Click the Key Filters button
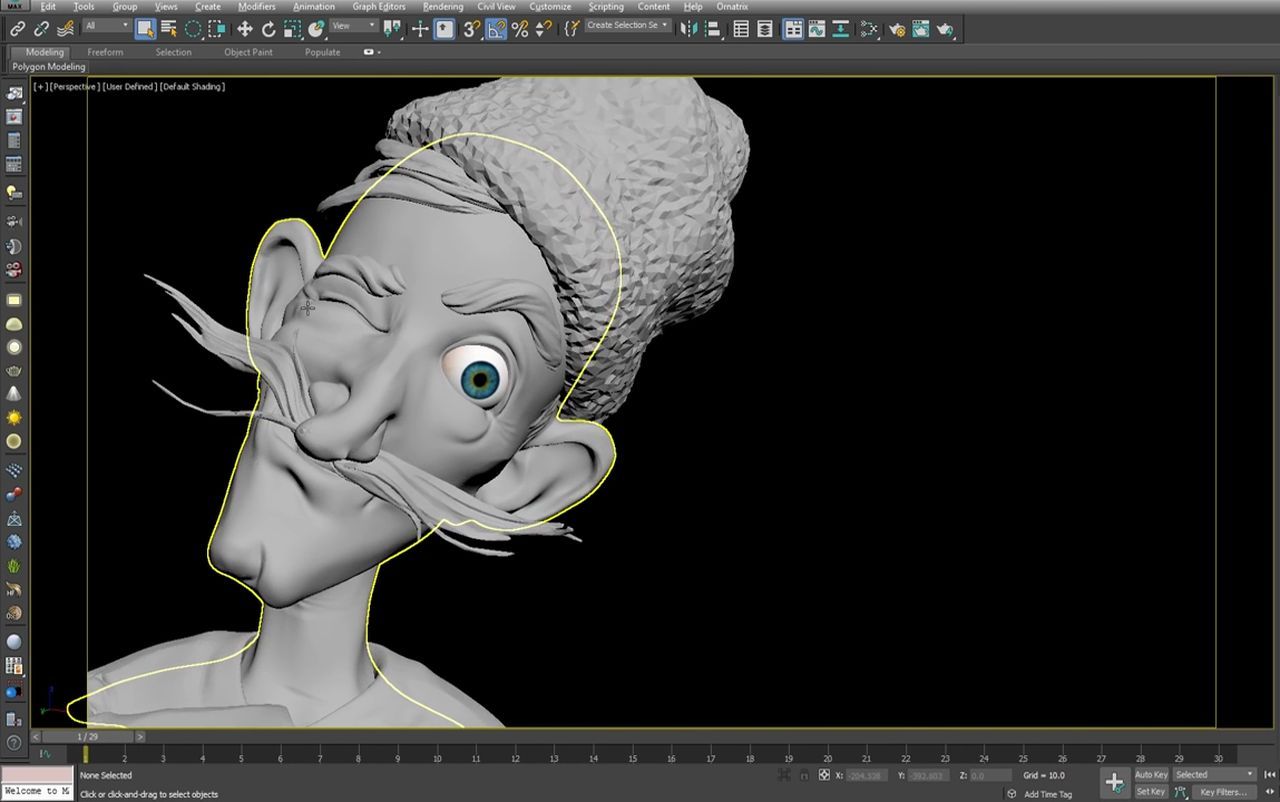 1225,792
